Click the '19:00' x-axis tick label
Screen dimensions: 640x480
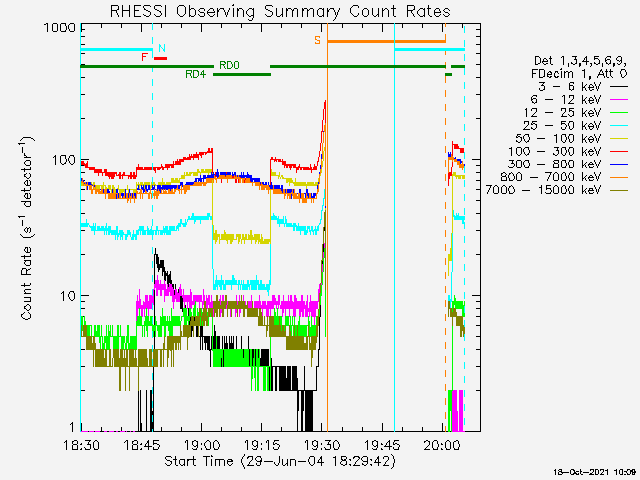(x=202, y=445)
